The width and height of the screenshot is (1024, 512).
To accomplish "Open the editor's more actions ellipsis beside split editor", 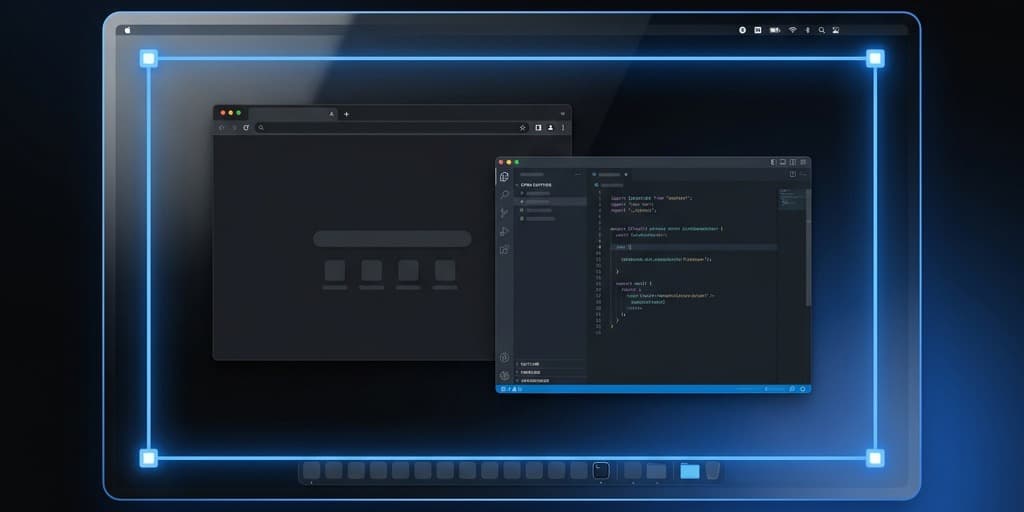I will click(803, 174).
